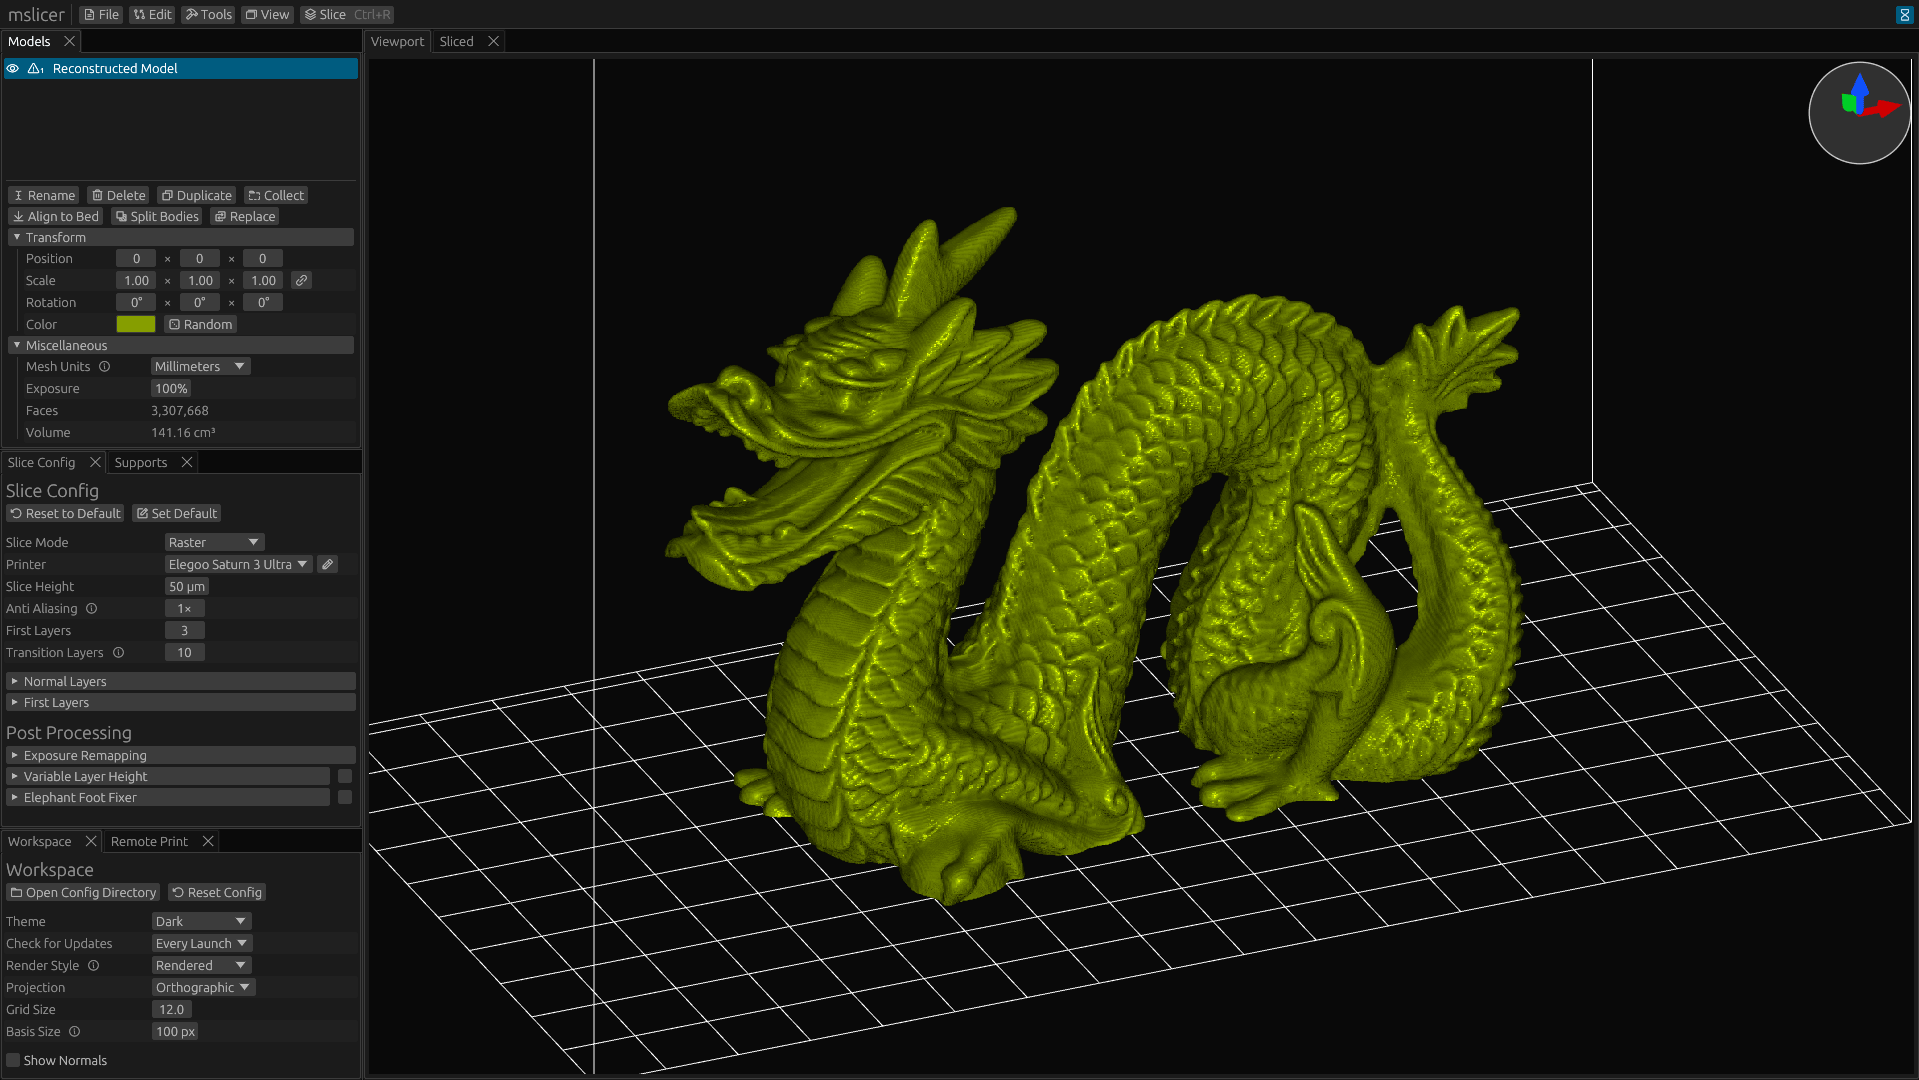The height and width of the screenshot is (1080, 1919).
Task: Align the model to bed
Action: [56, 217]
